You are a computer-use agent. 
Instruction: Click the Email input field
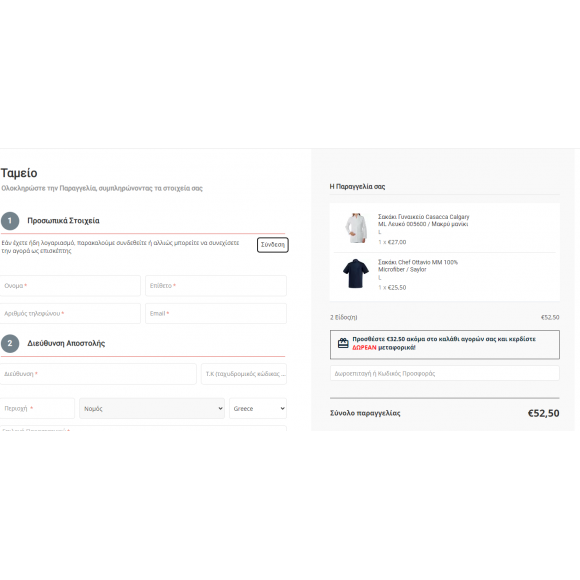216,313
